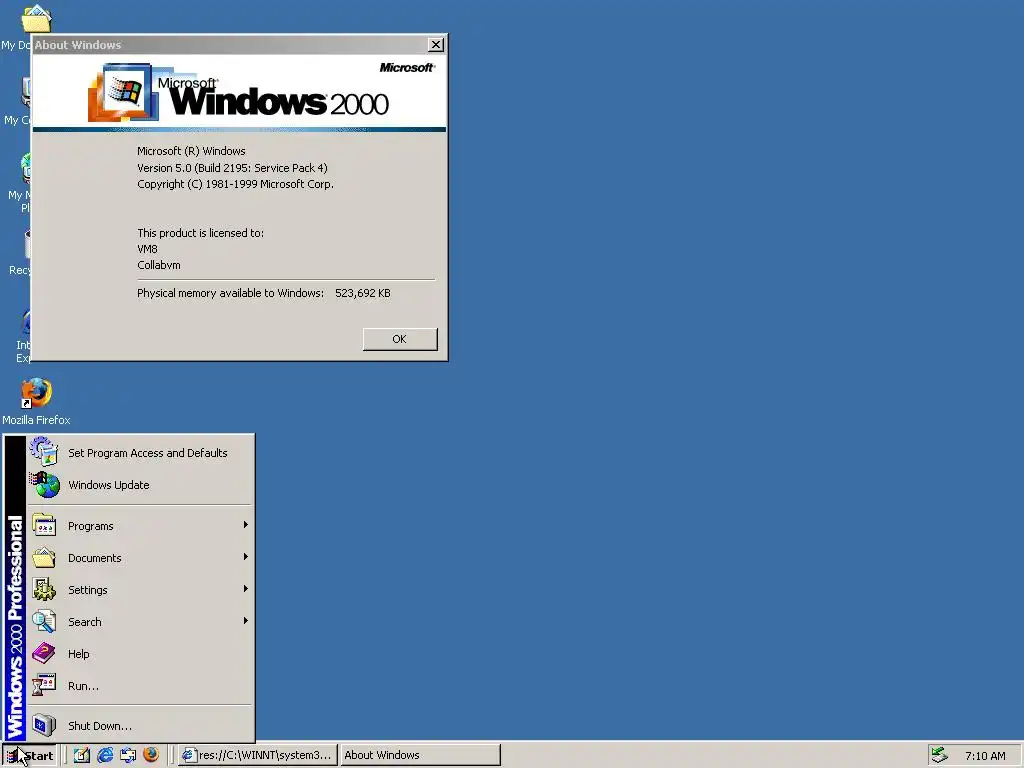
Task: Open Outlook Express quick launch icon
Action: tap(128, 755)
